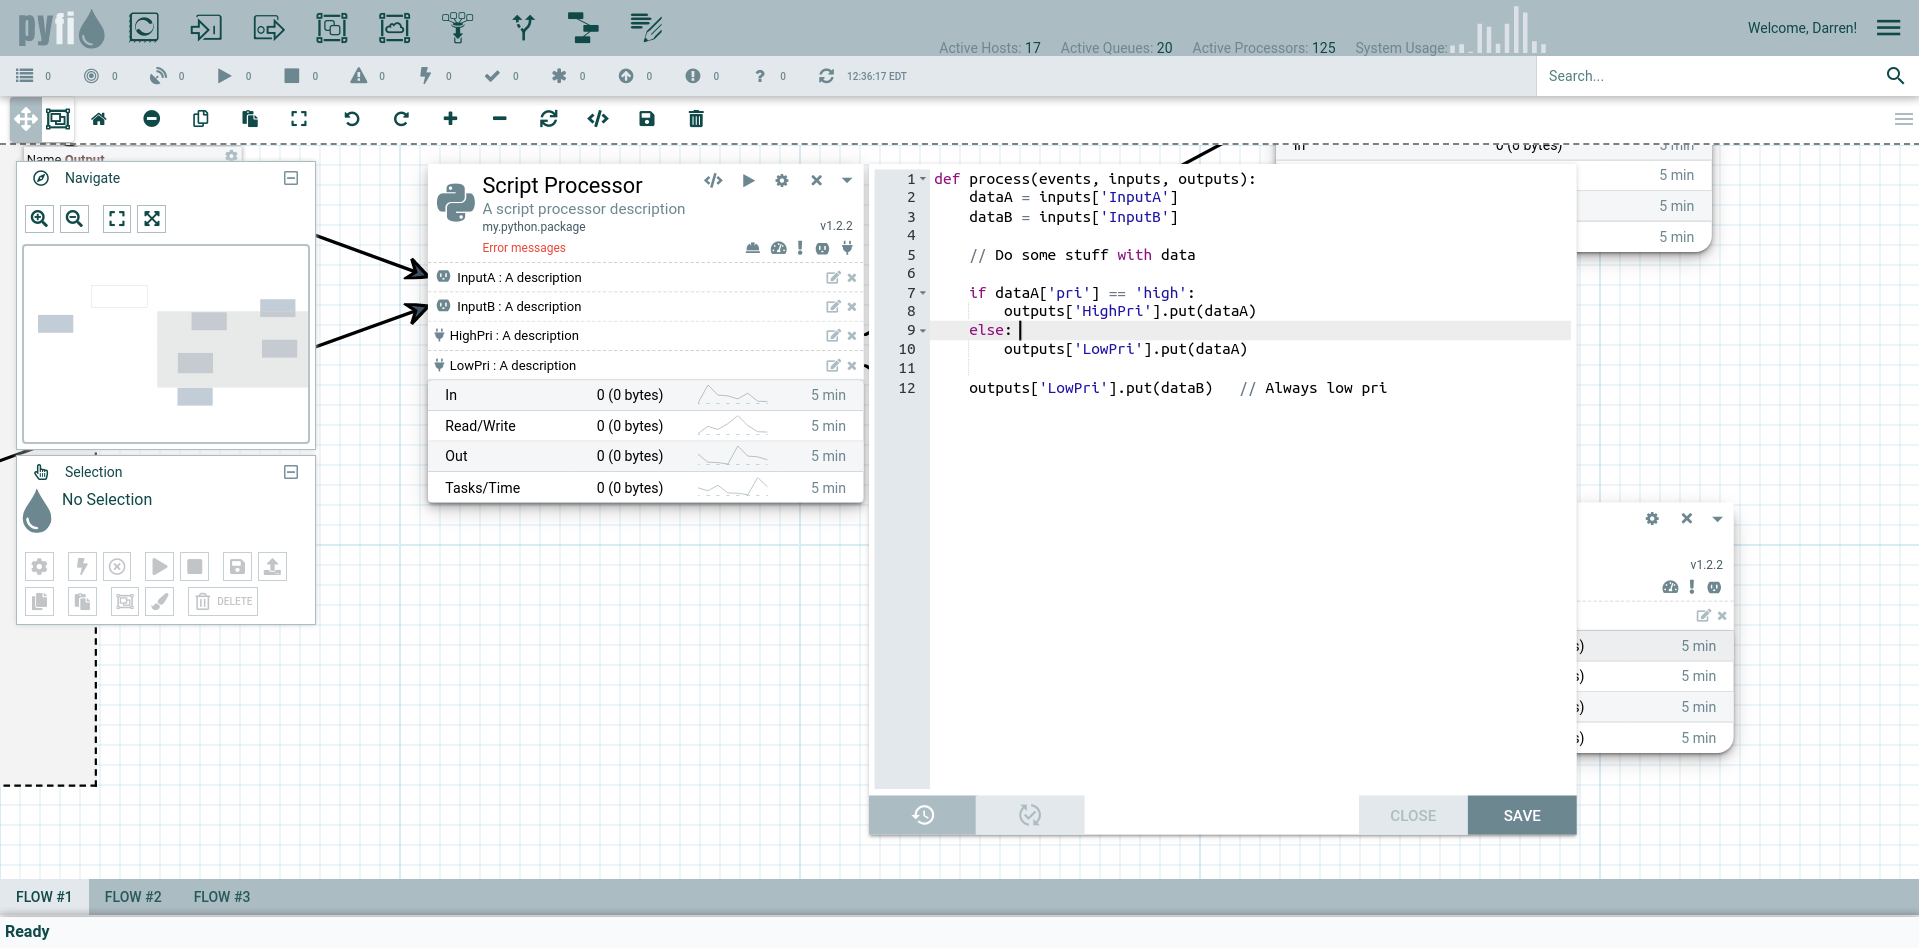Open the main hamburger menu

pos(1889,28)
